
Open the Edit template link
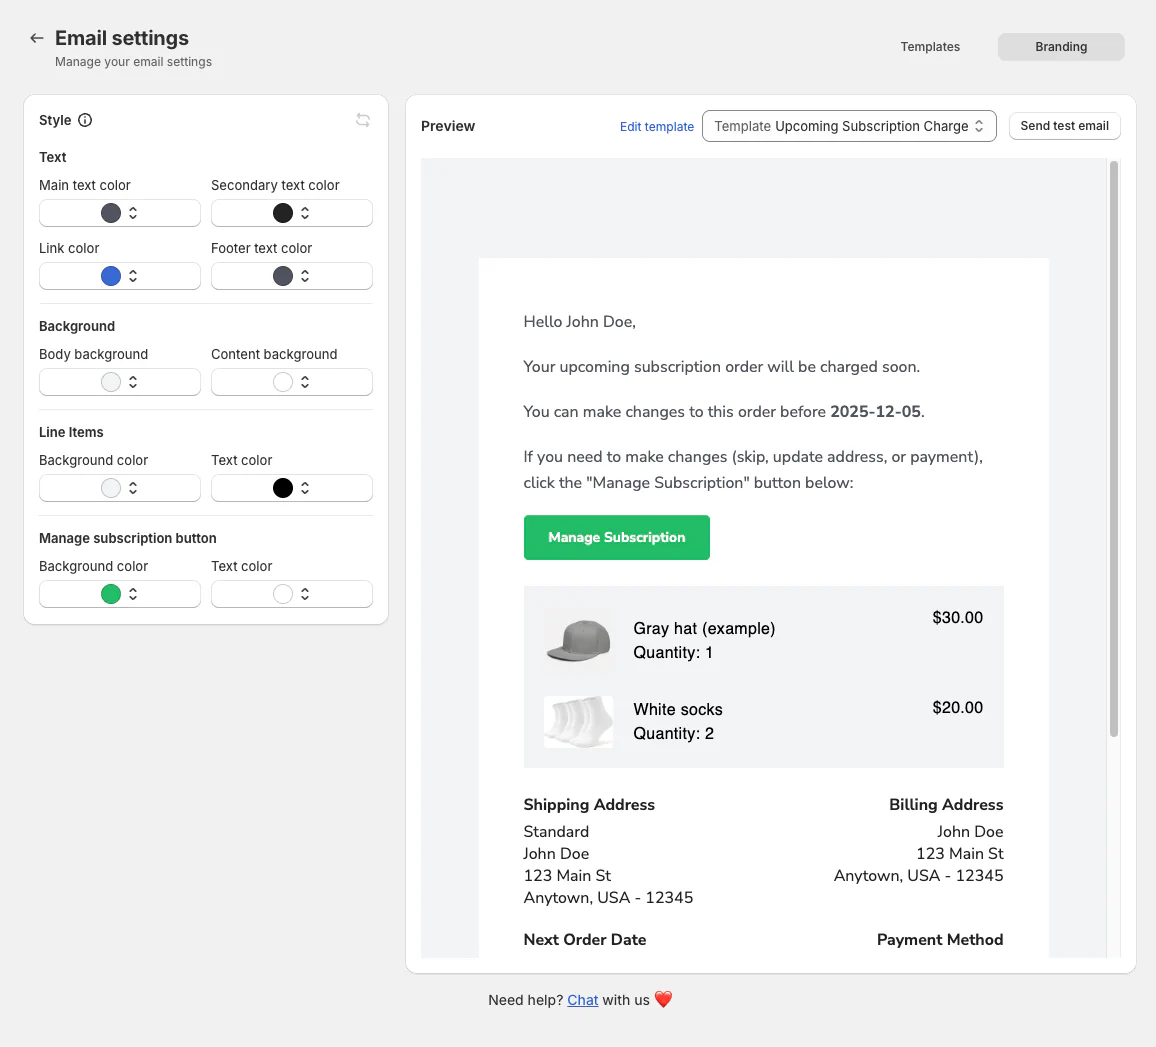click(656, 126)
